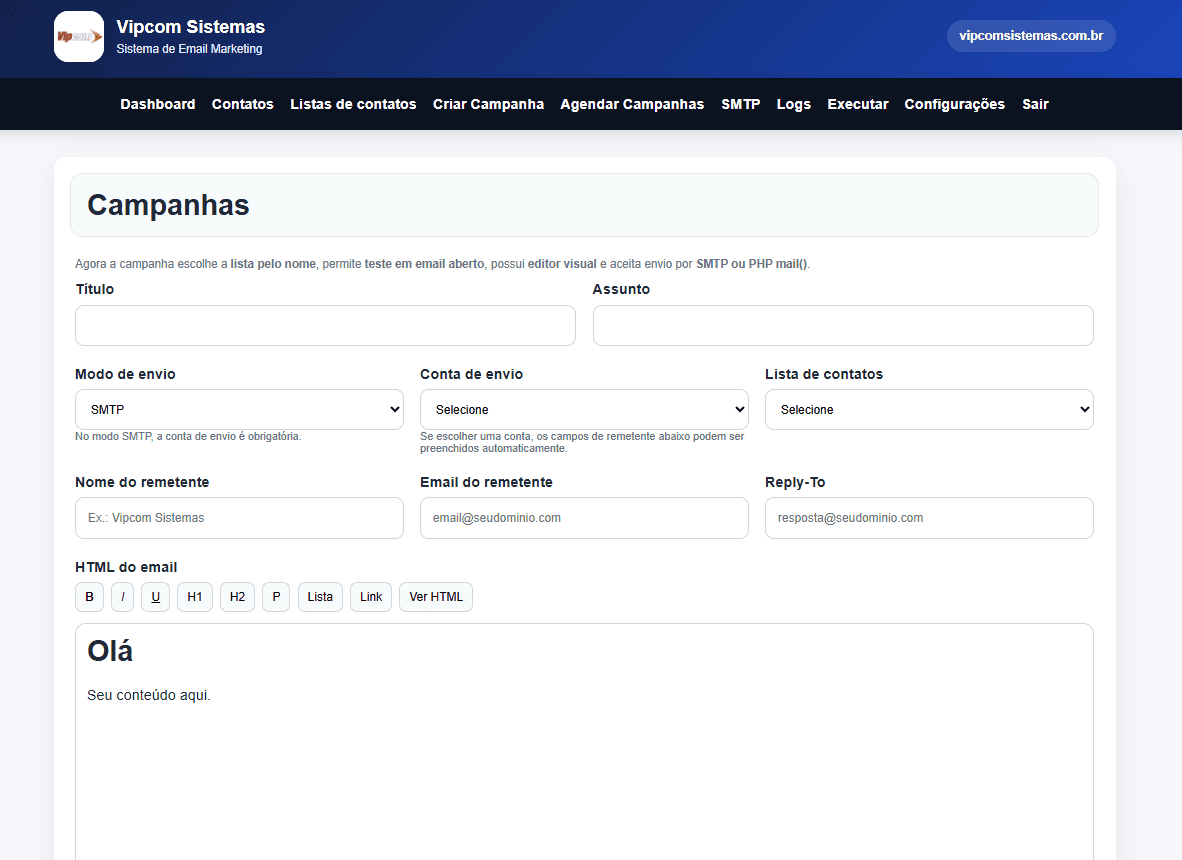Visit the vipcomsistemas.com.br link

pyautogui.click(x=1031, y=36)
